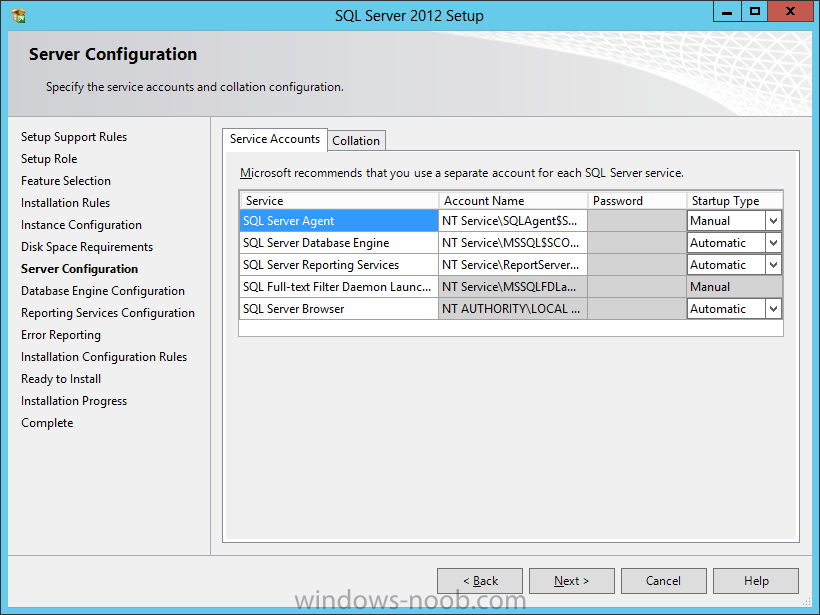820x615 pixels.
Task: Maximize the SQL Server 2012 Setup window
Action: tap(755, 12)
